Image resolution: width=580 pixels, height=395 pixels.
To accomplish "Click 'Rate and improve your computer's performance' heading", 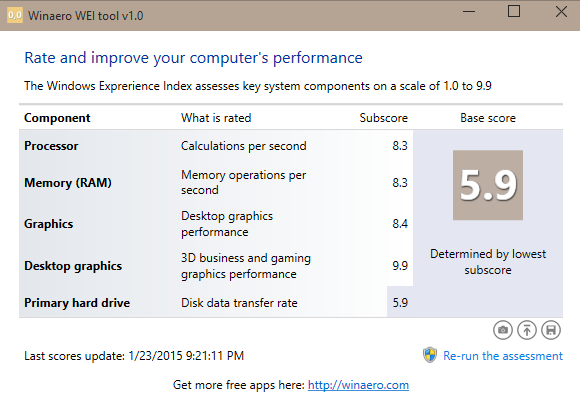I will click(x=193, y=58).
